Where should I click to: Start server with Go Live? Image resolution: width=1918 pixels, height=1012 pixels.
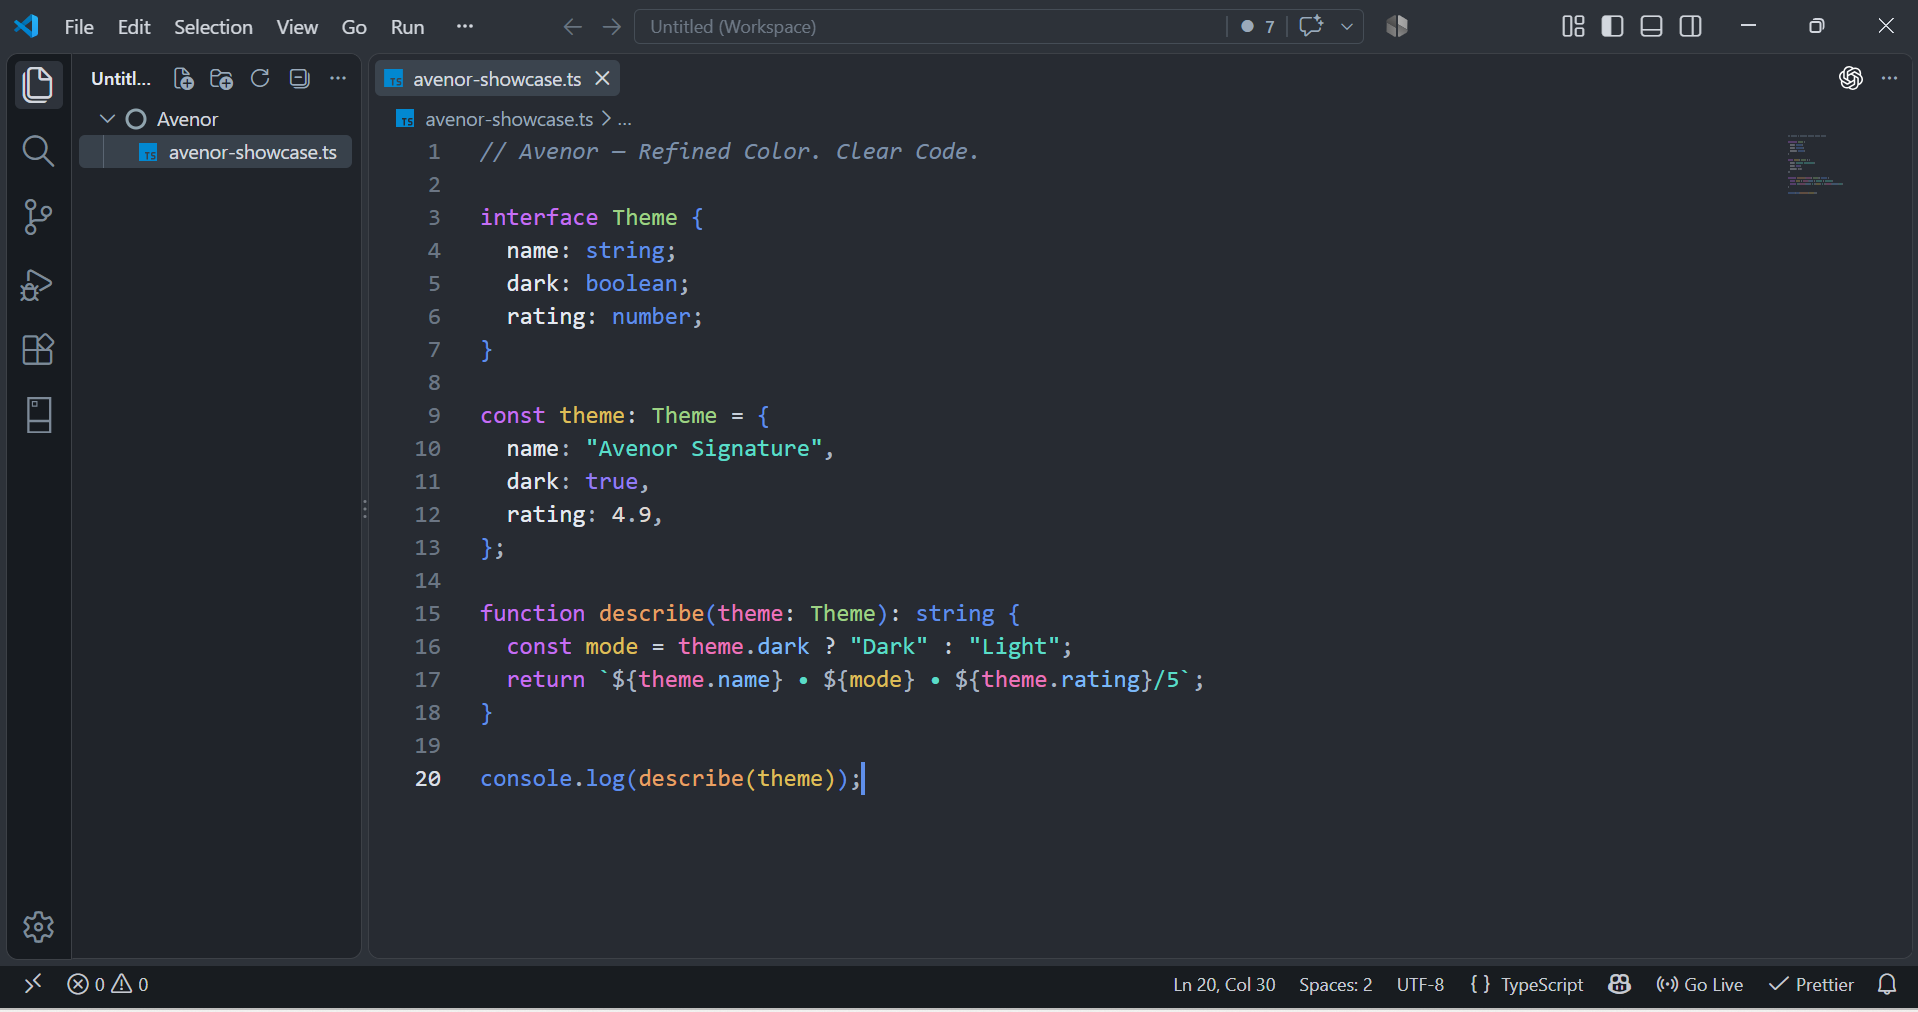click(1699, 984)
